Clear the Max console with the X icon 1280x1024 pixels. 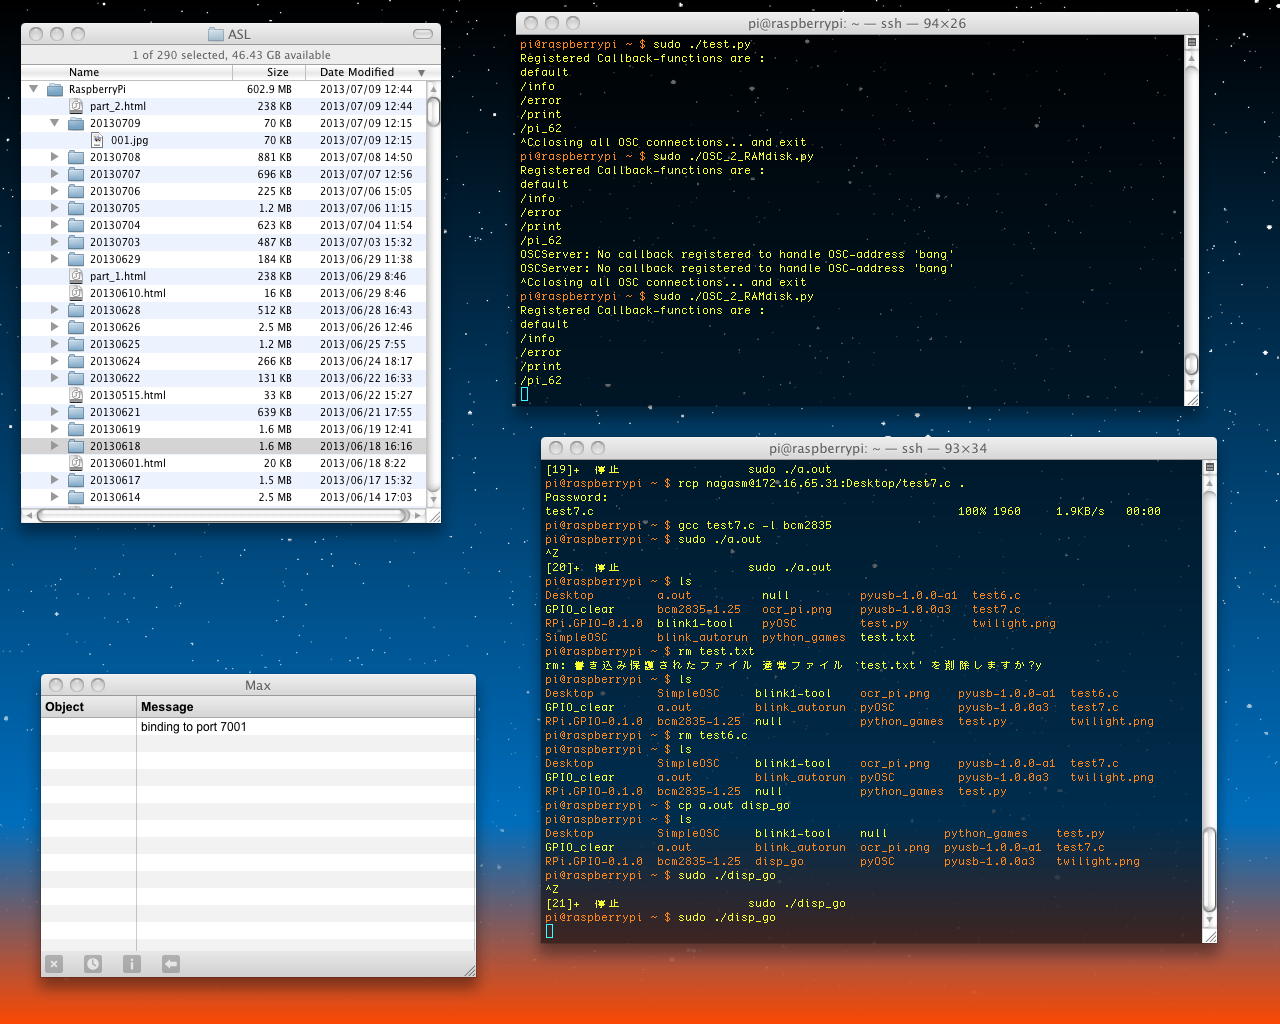pyautogui.click(x=54, y=964)
